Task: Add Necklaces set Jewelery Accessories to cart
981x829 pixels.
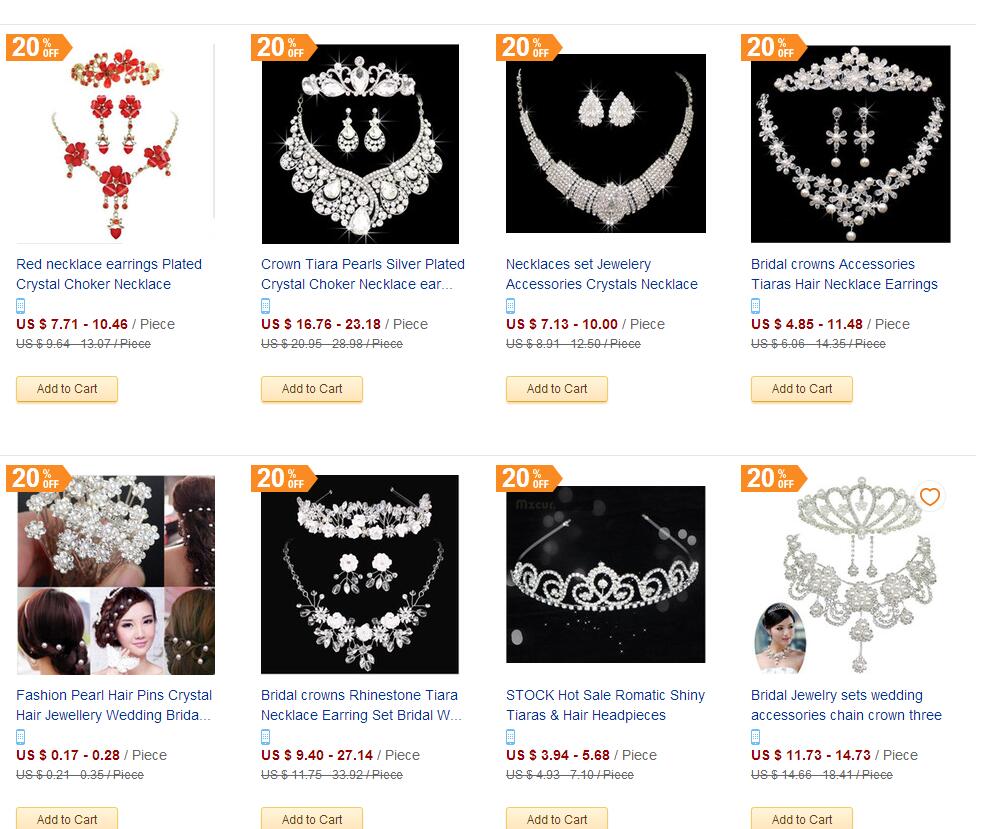Action: point(557,389)
